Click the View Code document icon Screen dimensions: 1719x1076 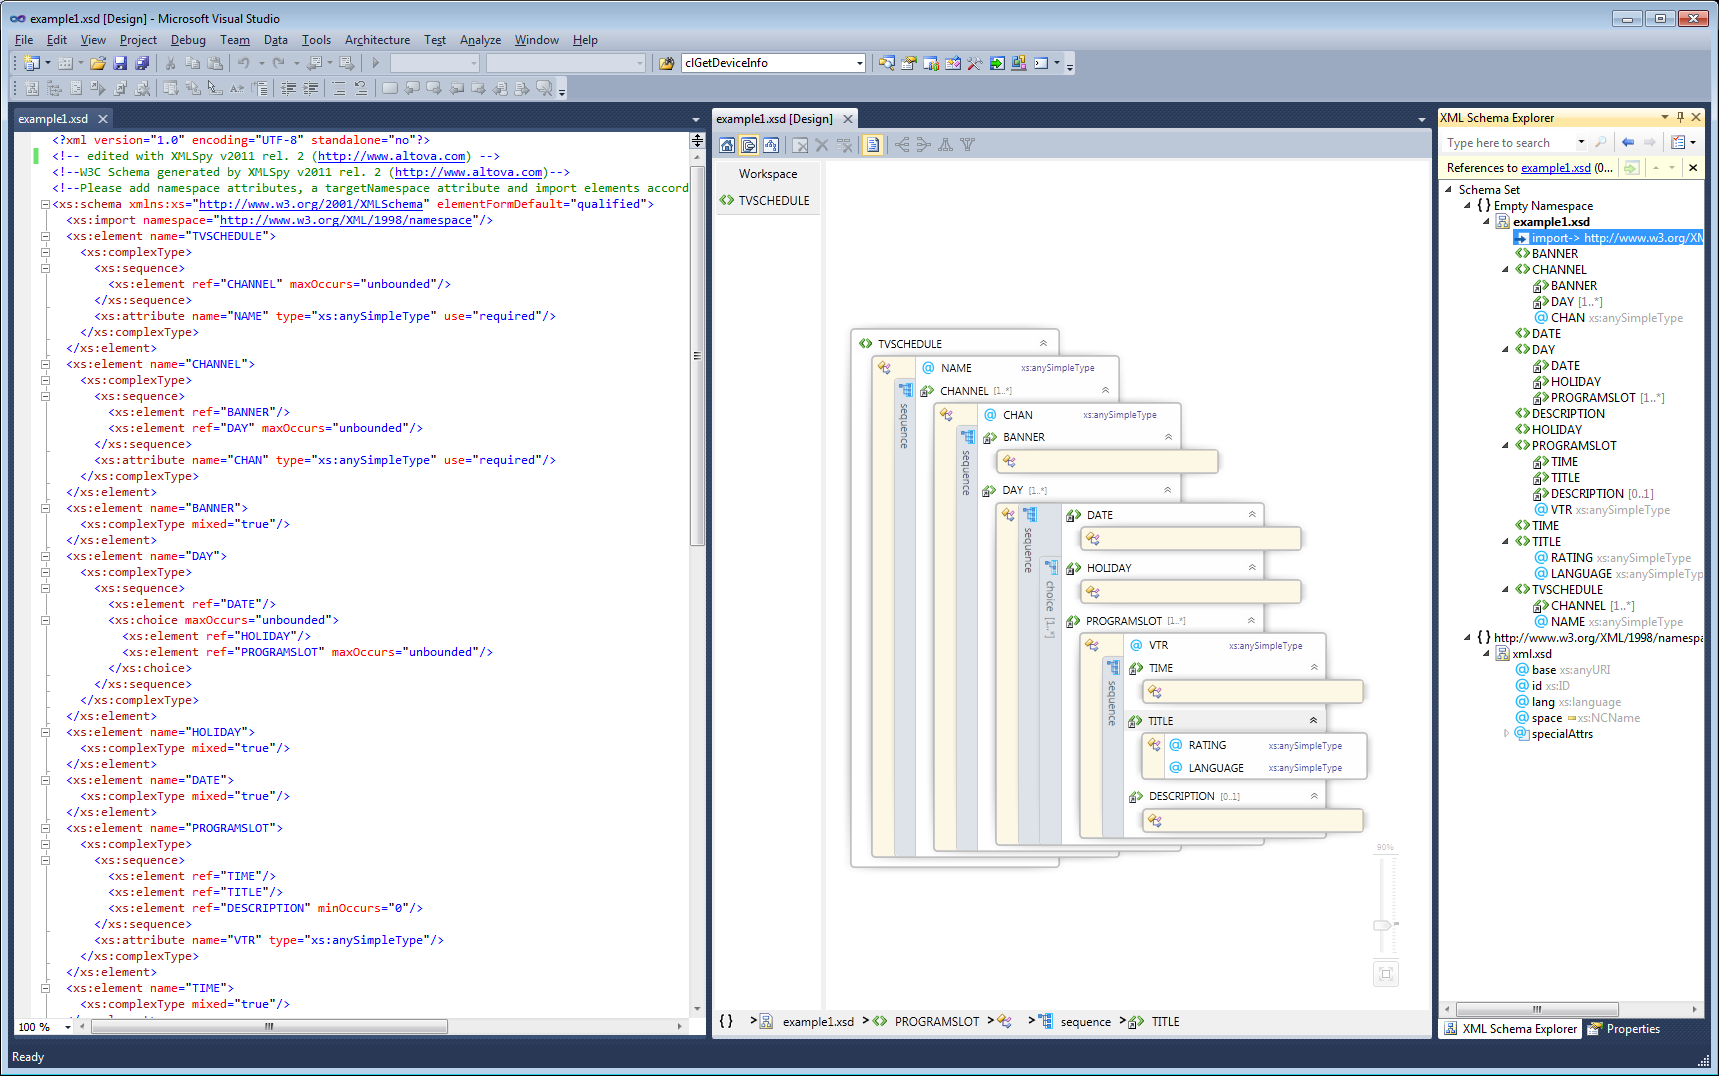tap(873, 145)
